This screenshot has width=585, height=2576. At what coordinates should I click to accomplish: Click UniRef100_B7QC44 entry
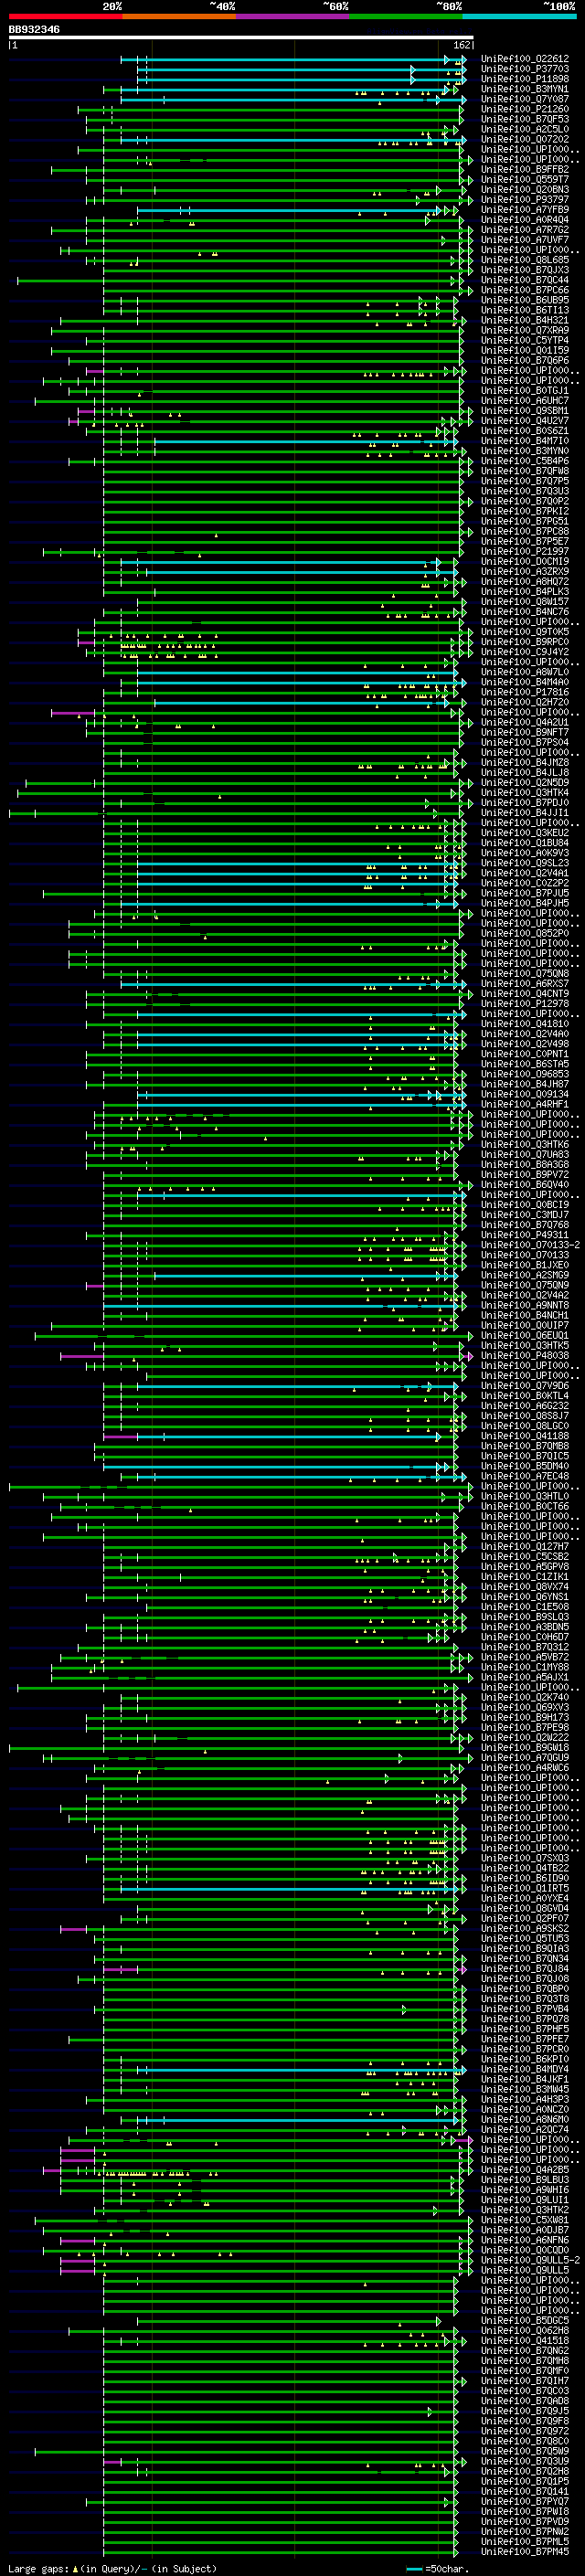click(x=525, y=280)
